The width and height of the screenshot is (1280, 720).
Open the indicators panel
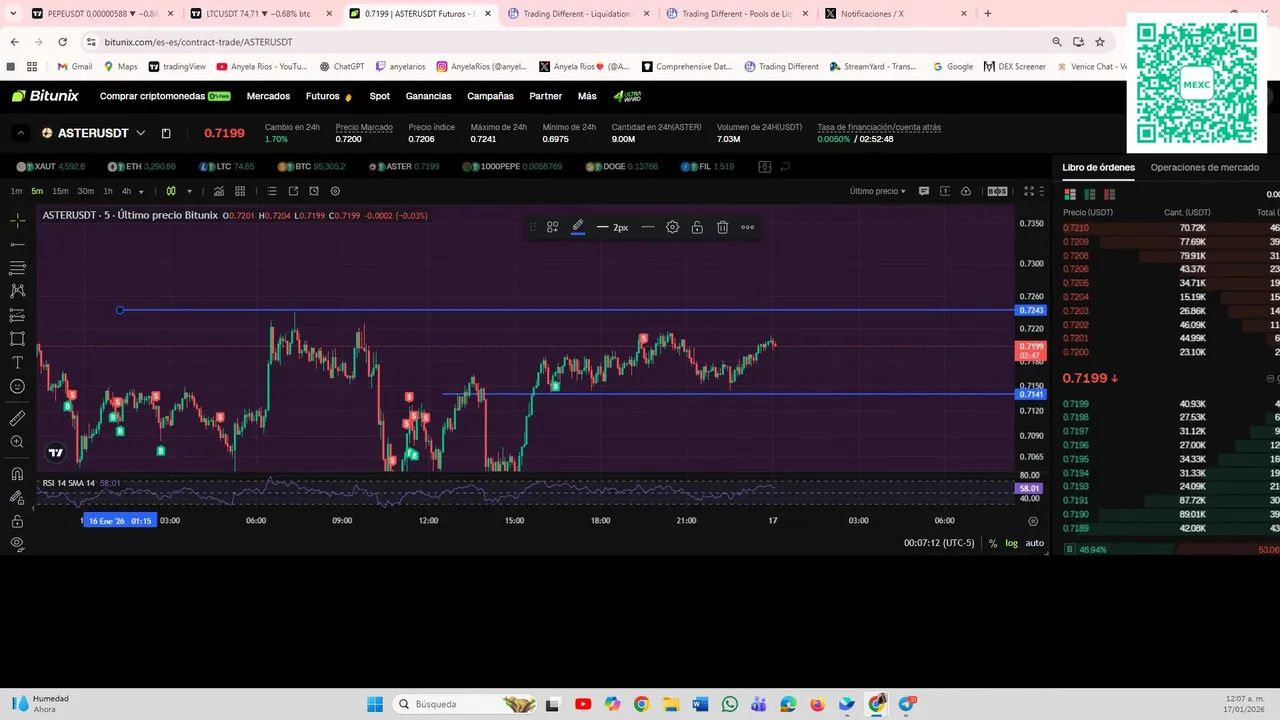tap(219, 191)
